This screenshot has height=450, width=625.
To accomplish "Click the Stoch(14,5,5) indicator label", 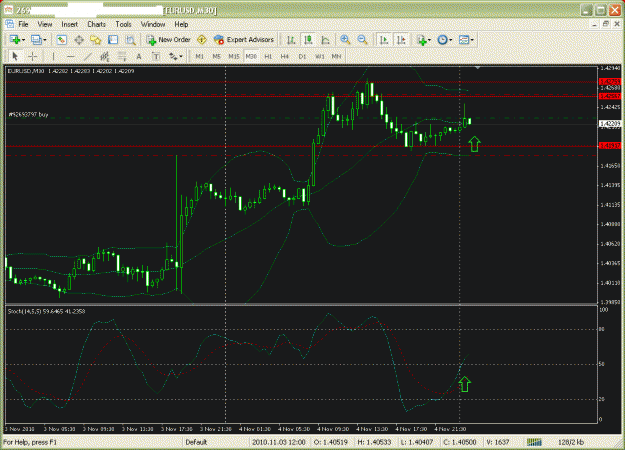I will [46, 311].
